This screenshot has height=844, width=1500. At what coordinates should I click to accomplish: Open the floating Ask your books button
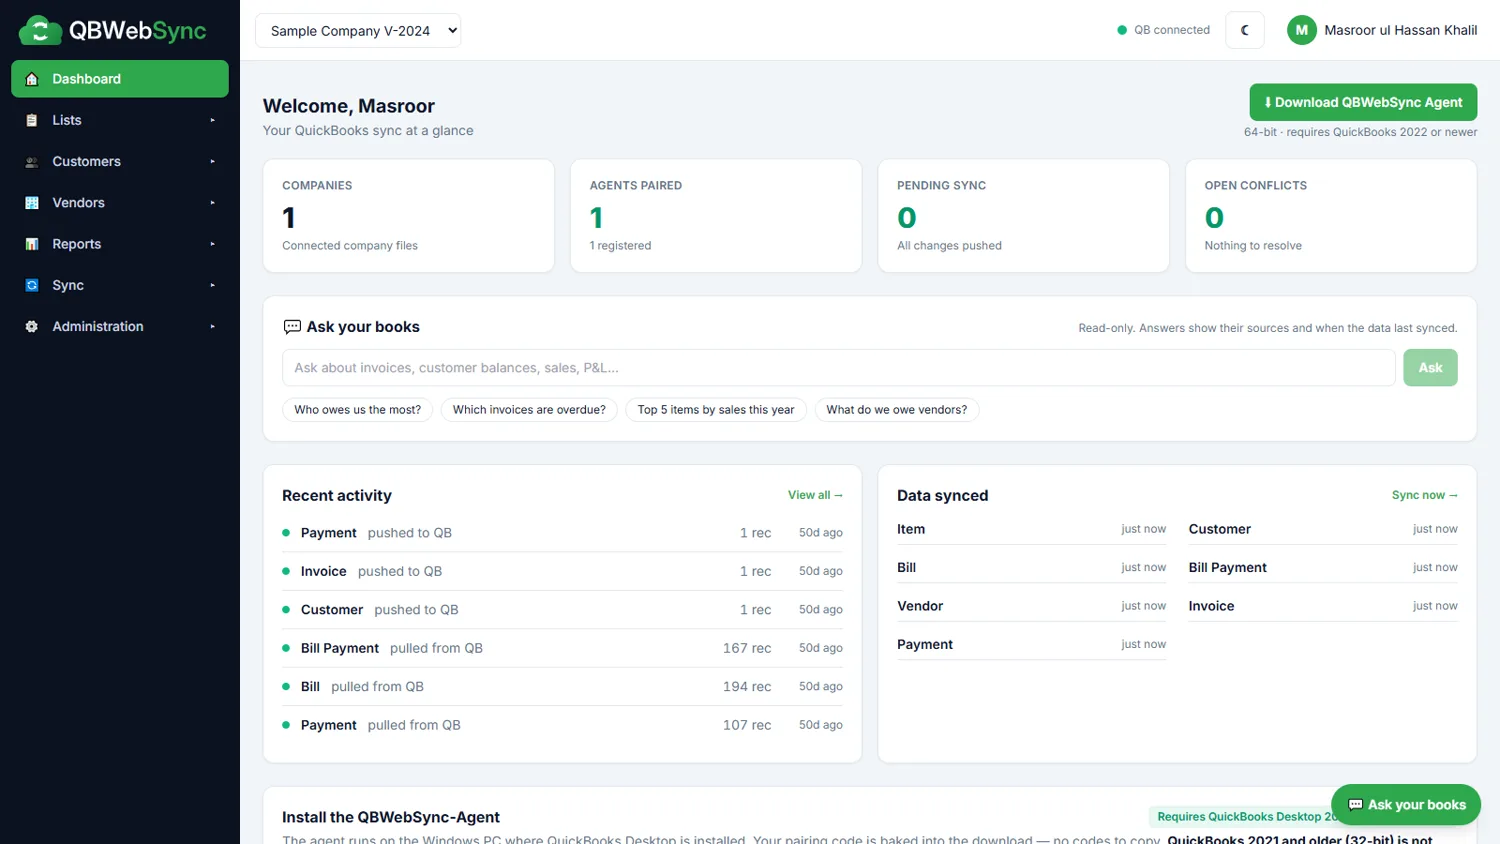(x=1406, y=805)
